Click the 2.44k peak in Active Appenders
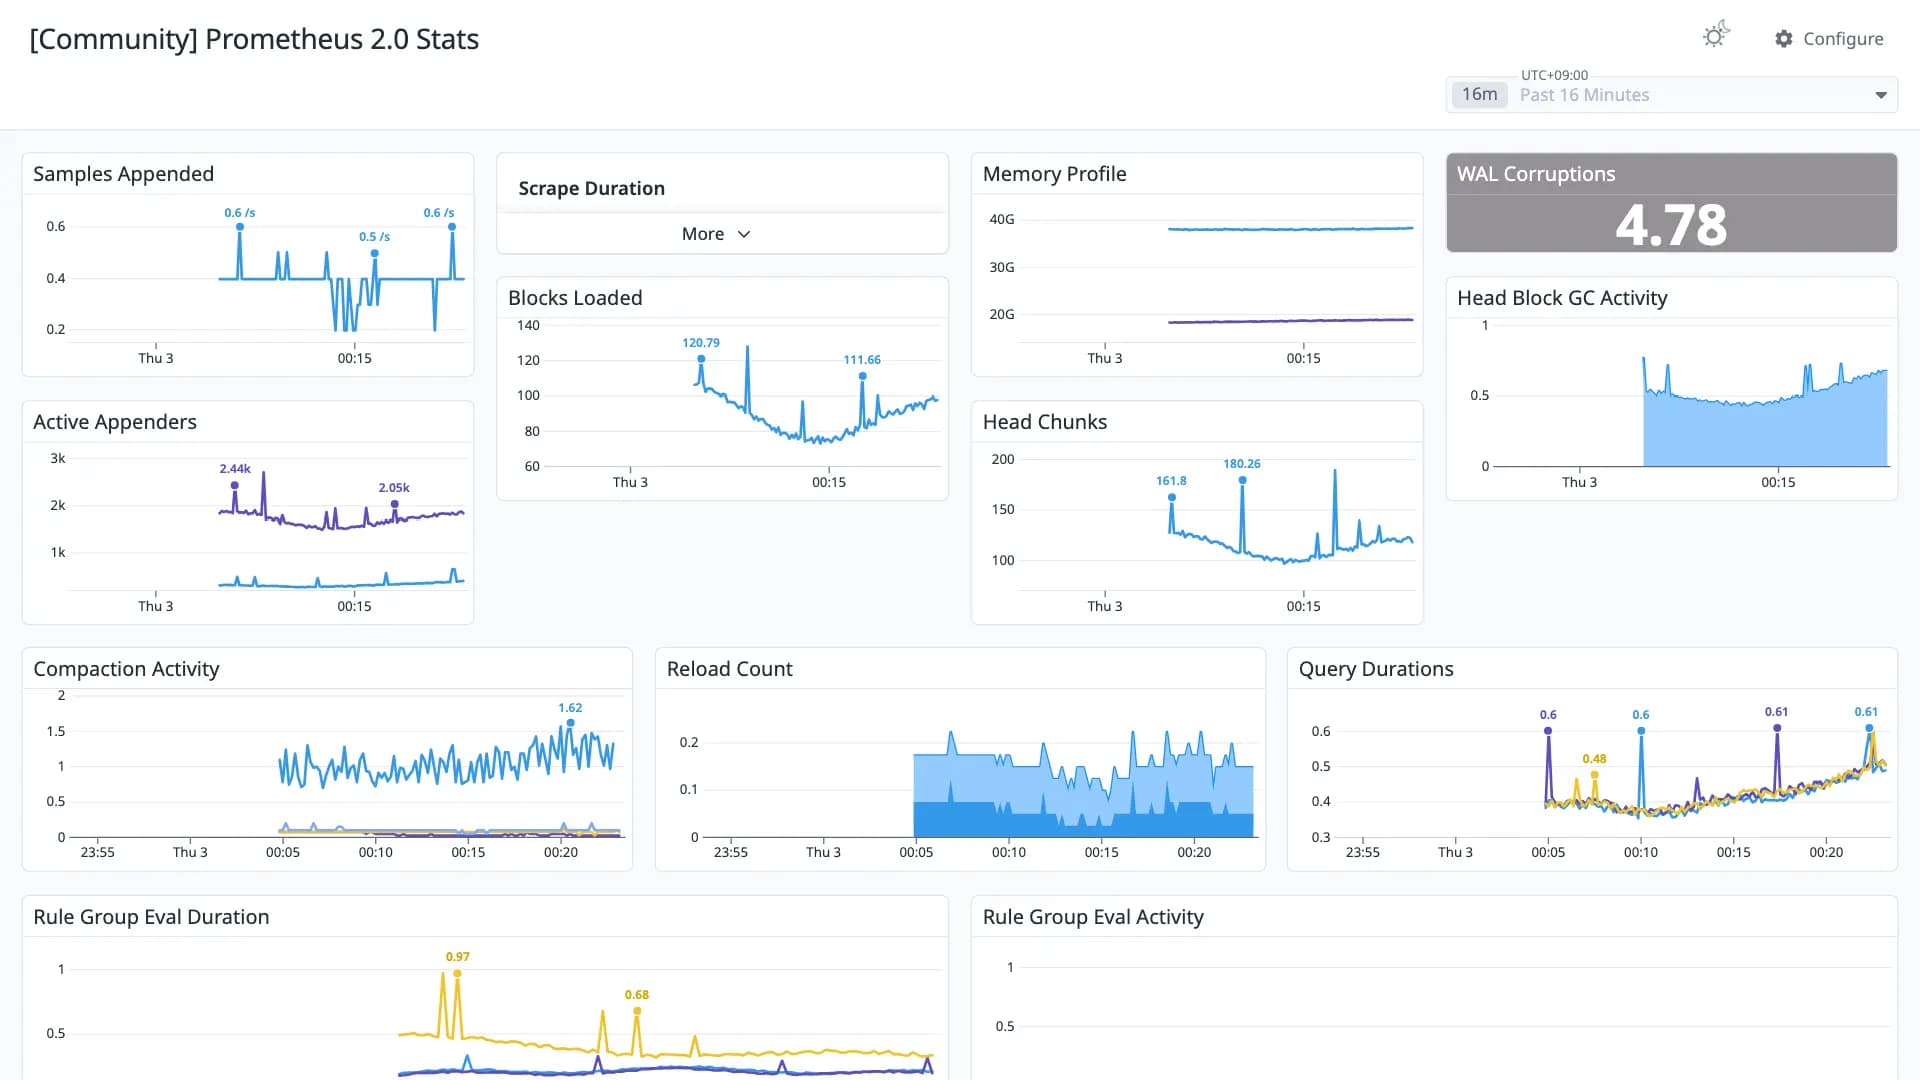 point(235,485)
